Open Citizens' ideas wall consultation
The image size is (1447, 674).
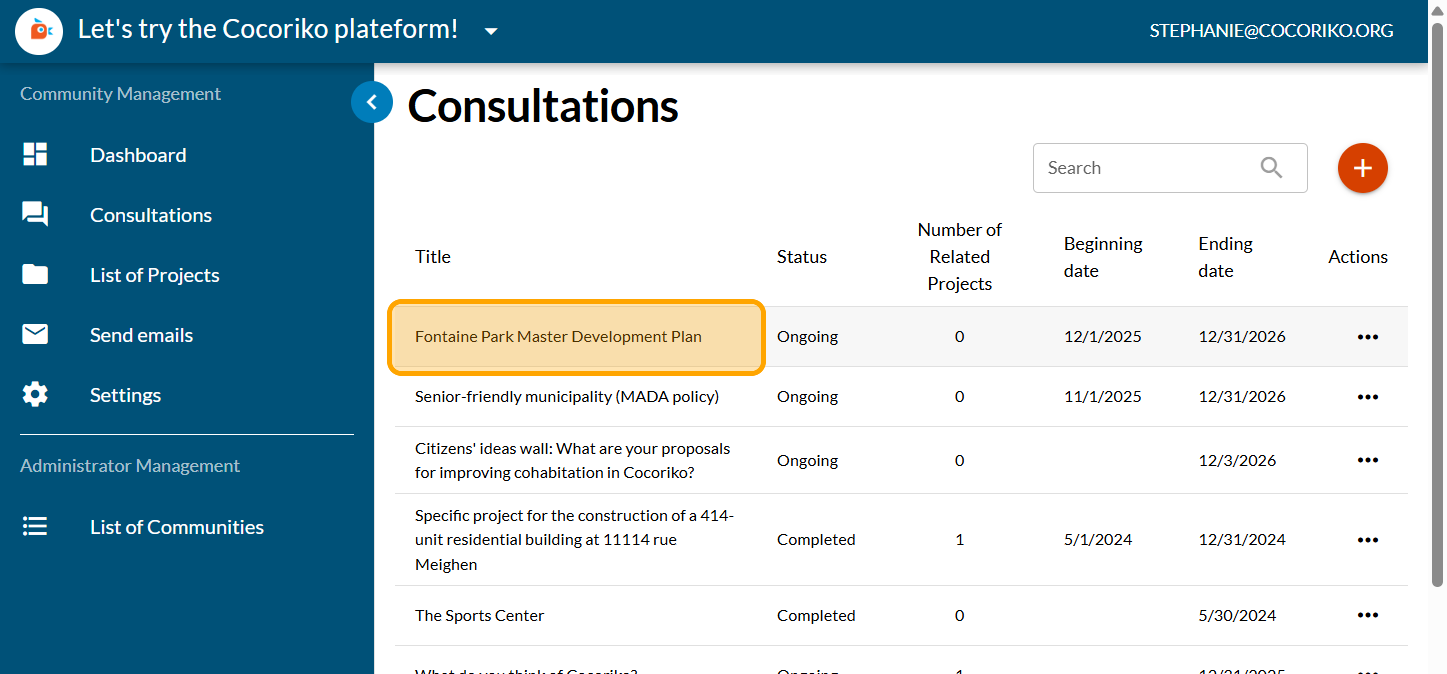click(572, 460)
